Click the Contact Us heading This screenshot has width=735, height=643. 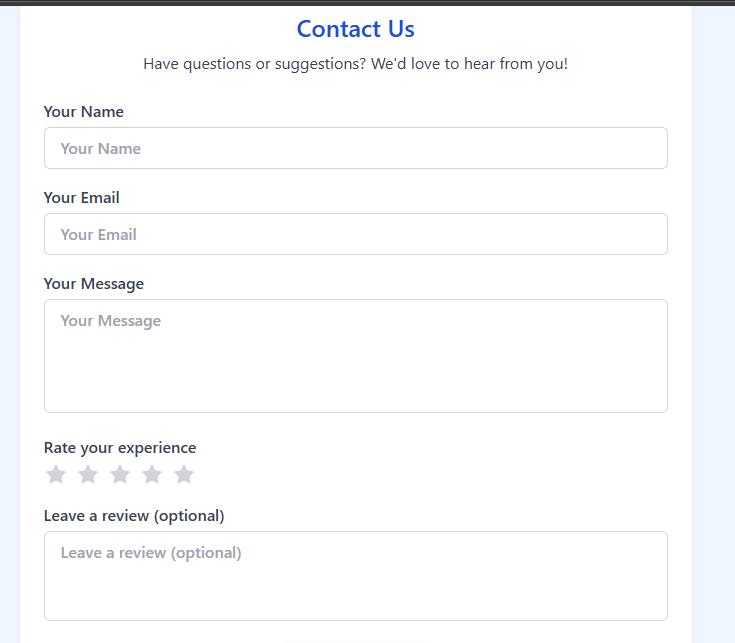[x=356, y=29]
